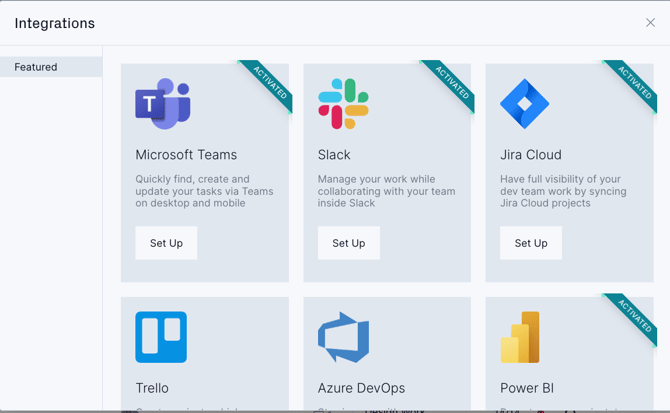The height and width of the screenshot is (413, 670).
Task: Click the Trello card title
Action: (152, 388)
